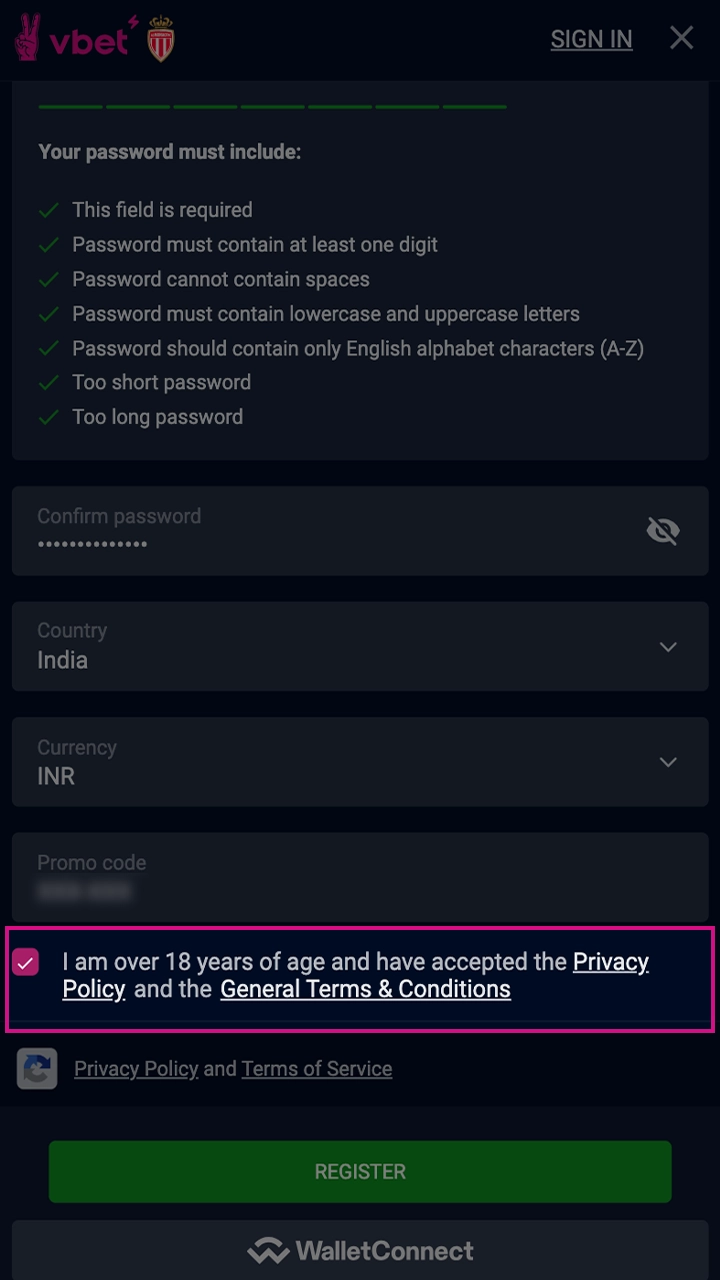Open the Country dropdown showing India

coord(340,646)
